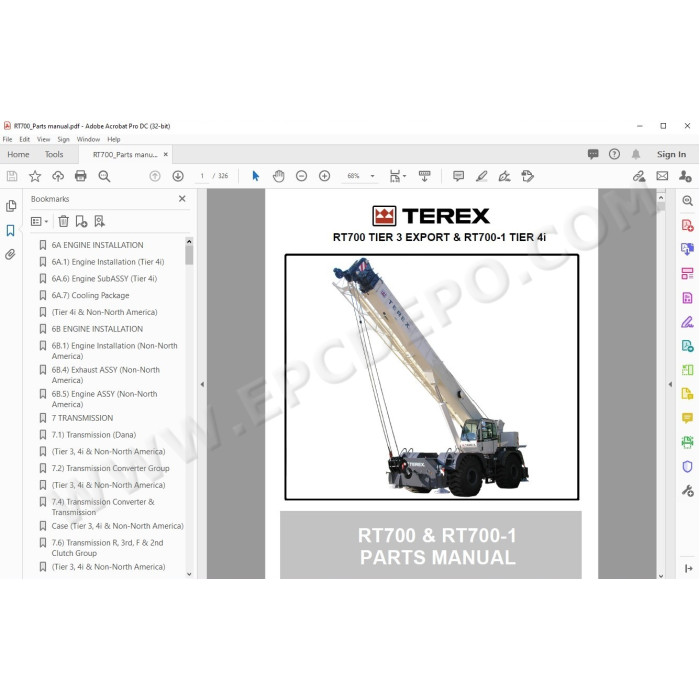Zoom in with the plus icon
Viewport: 700px width, 700px height.
pos(325,176)
